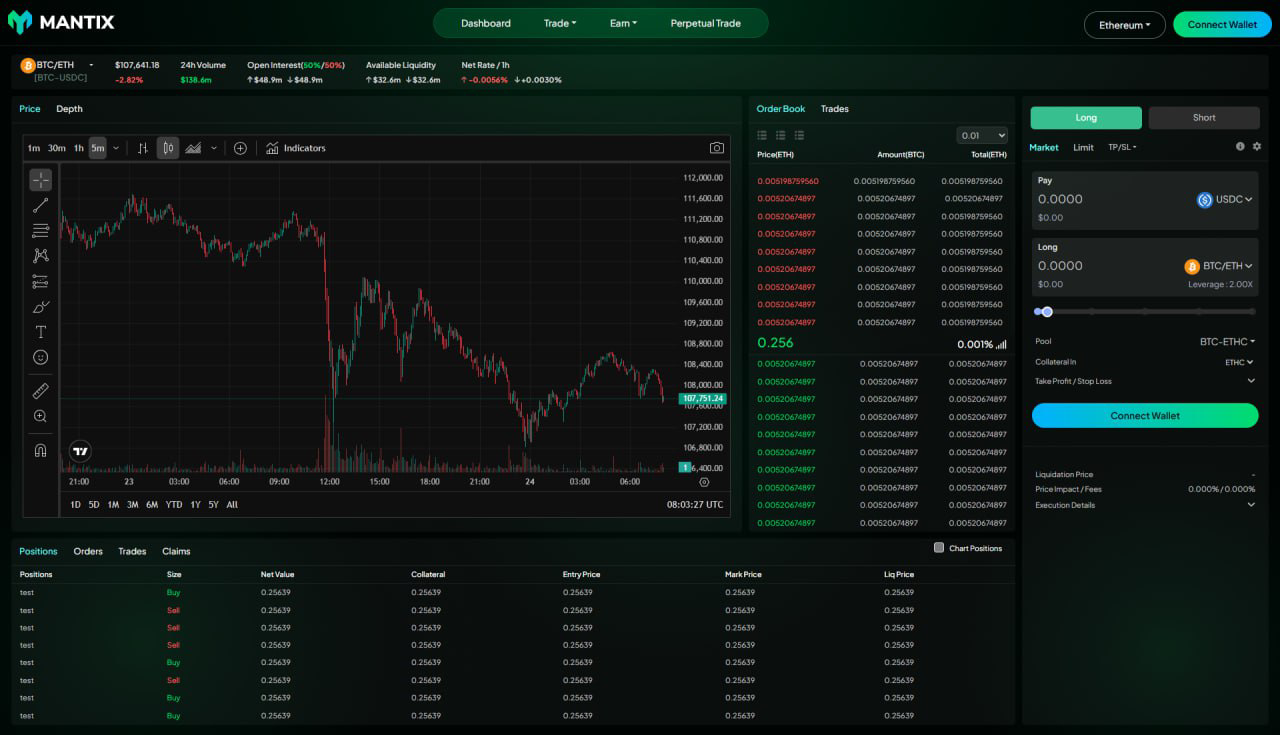The image size is (1280, 735).
Task: Click the Connect Wallet button in header
Action: (1222, 25)
